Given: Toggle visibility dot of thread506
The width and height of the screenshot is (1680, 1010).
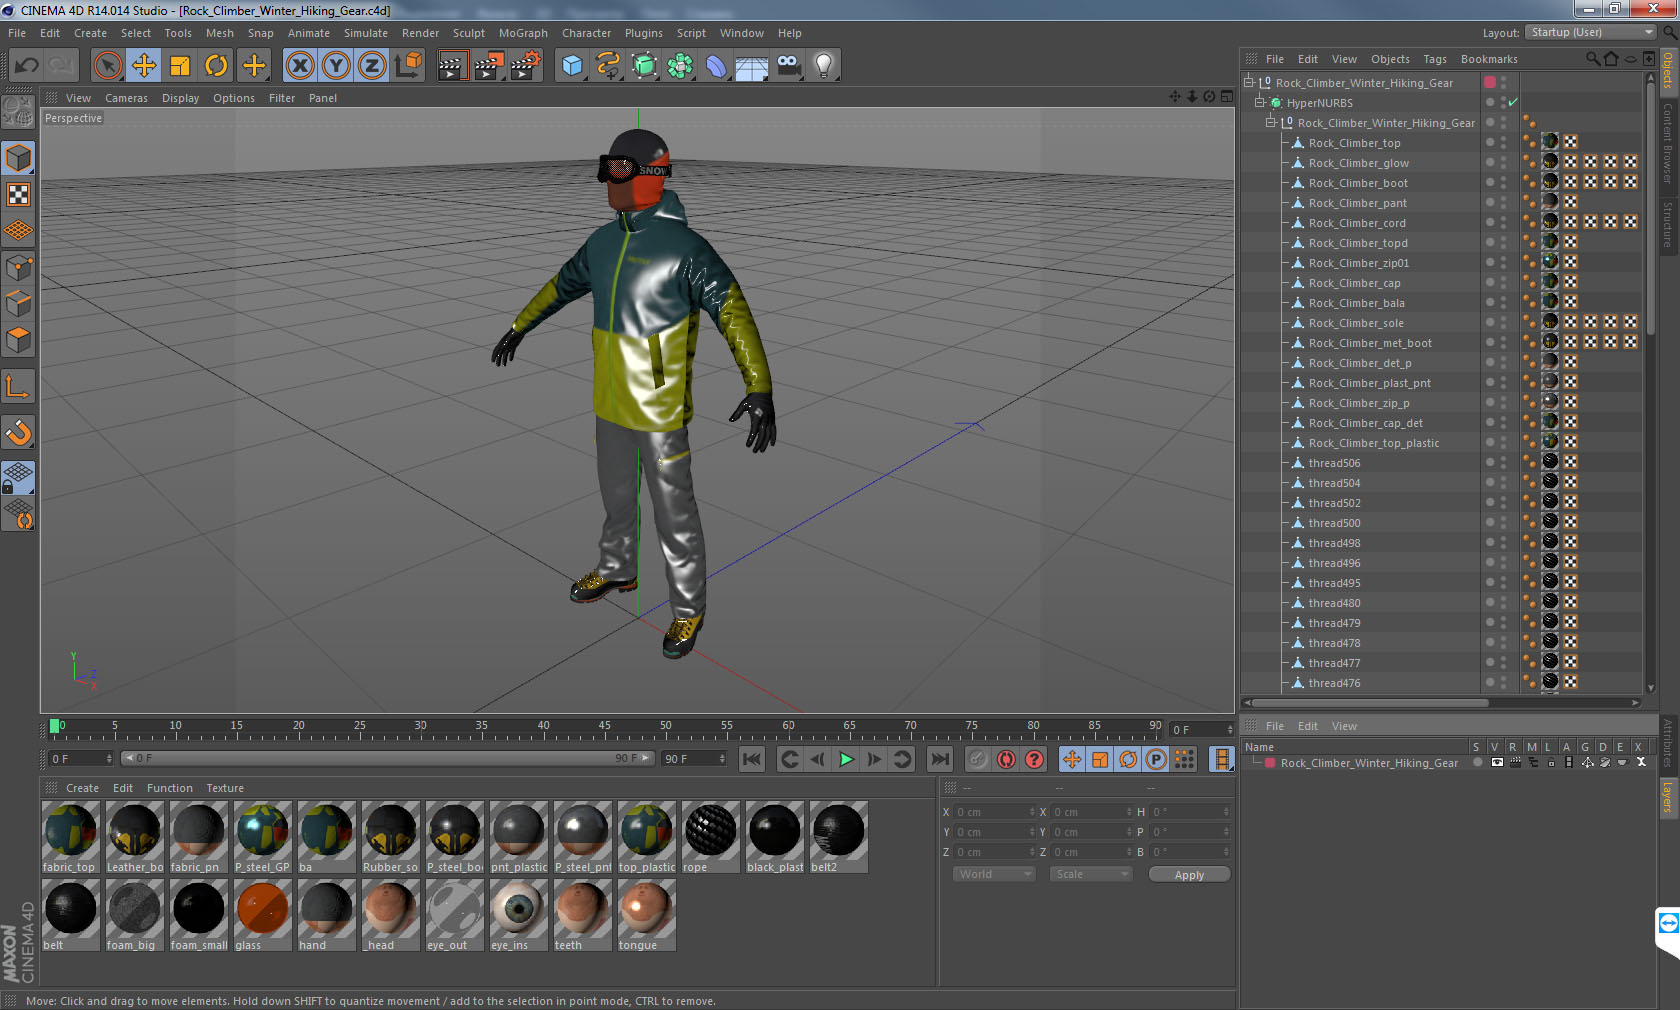Looking at the screenshot, I should coord(1490,460).
